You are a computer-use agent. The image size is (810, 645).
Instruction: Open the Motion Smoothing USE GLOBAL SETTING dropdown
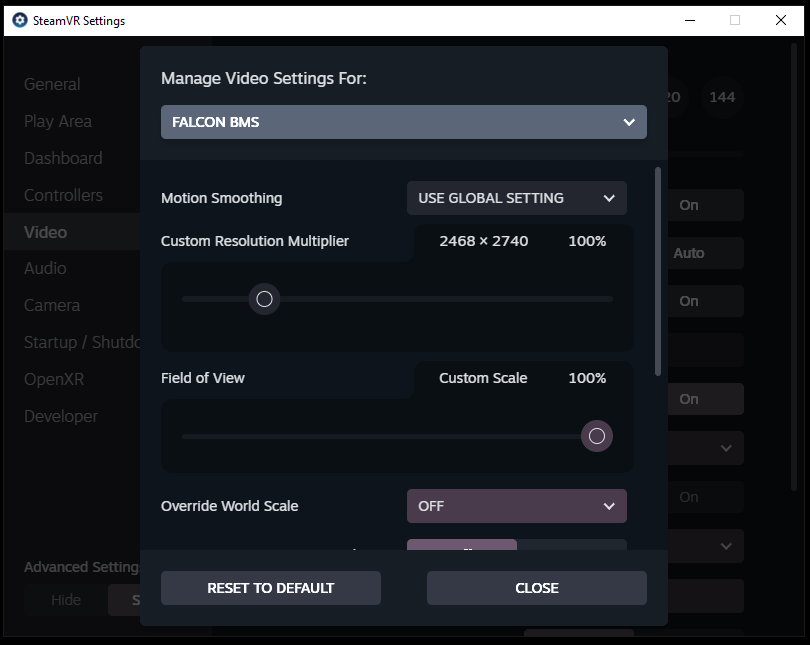pyautogui.click(x=517, y=198)
